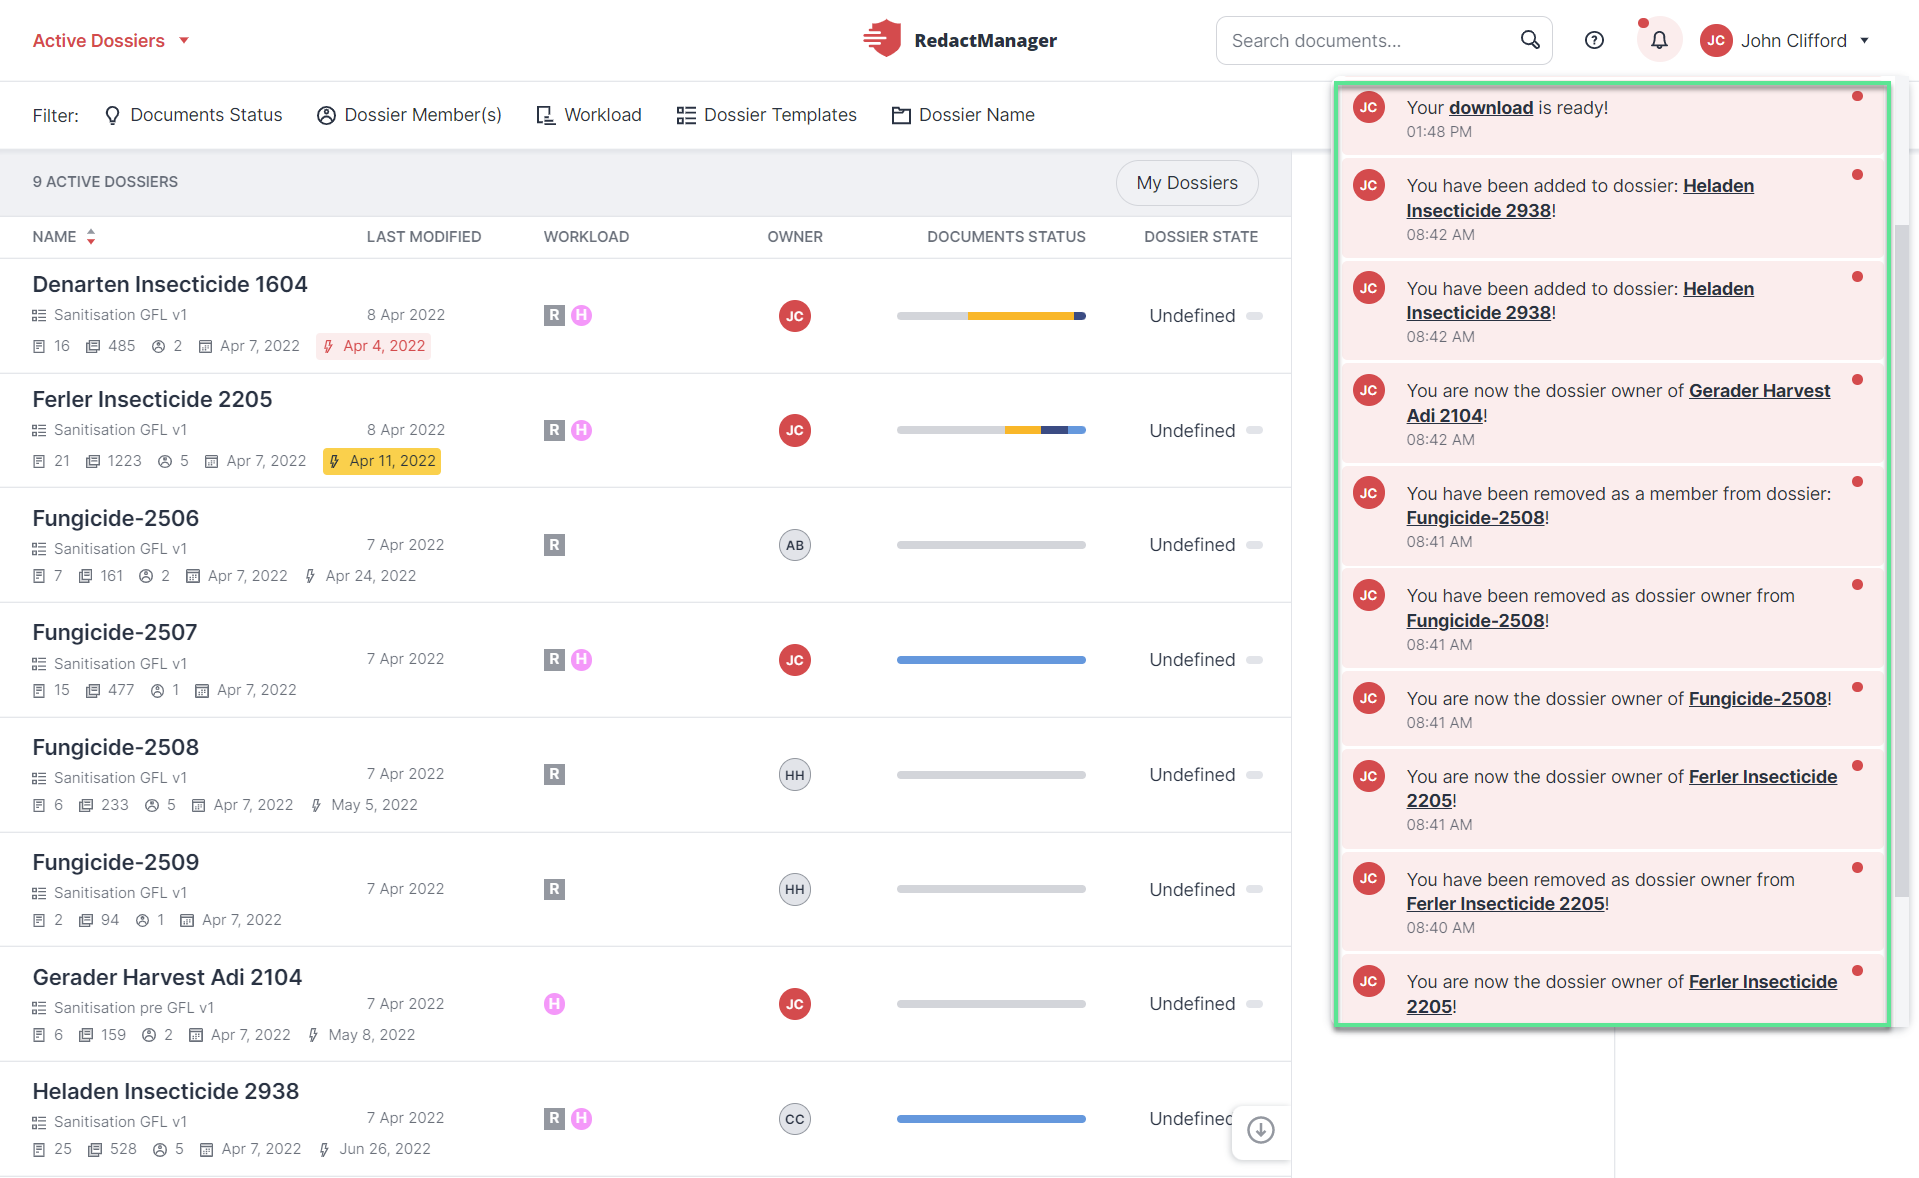Open the Gerader Harvest Adi 2104 dossier title
The height and width of the screenshot is (1178, 1919).
[x=167, y=977]
